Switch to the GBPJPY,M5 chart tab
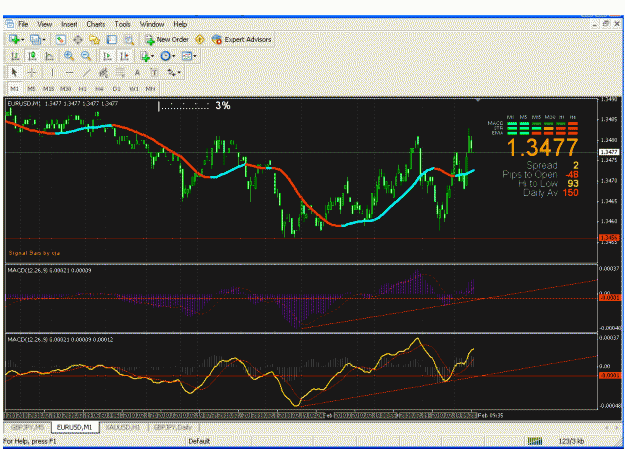Viewport: 625px width, 449px height. 28,427
